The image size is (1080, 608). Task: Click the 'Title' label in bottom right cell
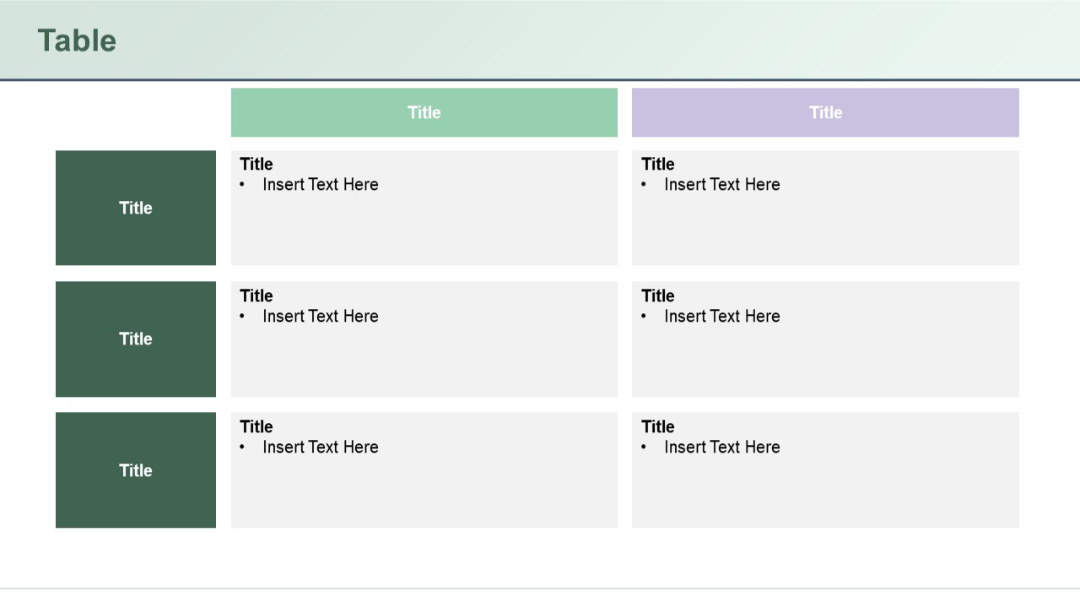(x=657, y=426)
